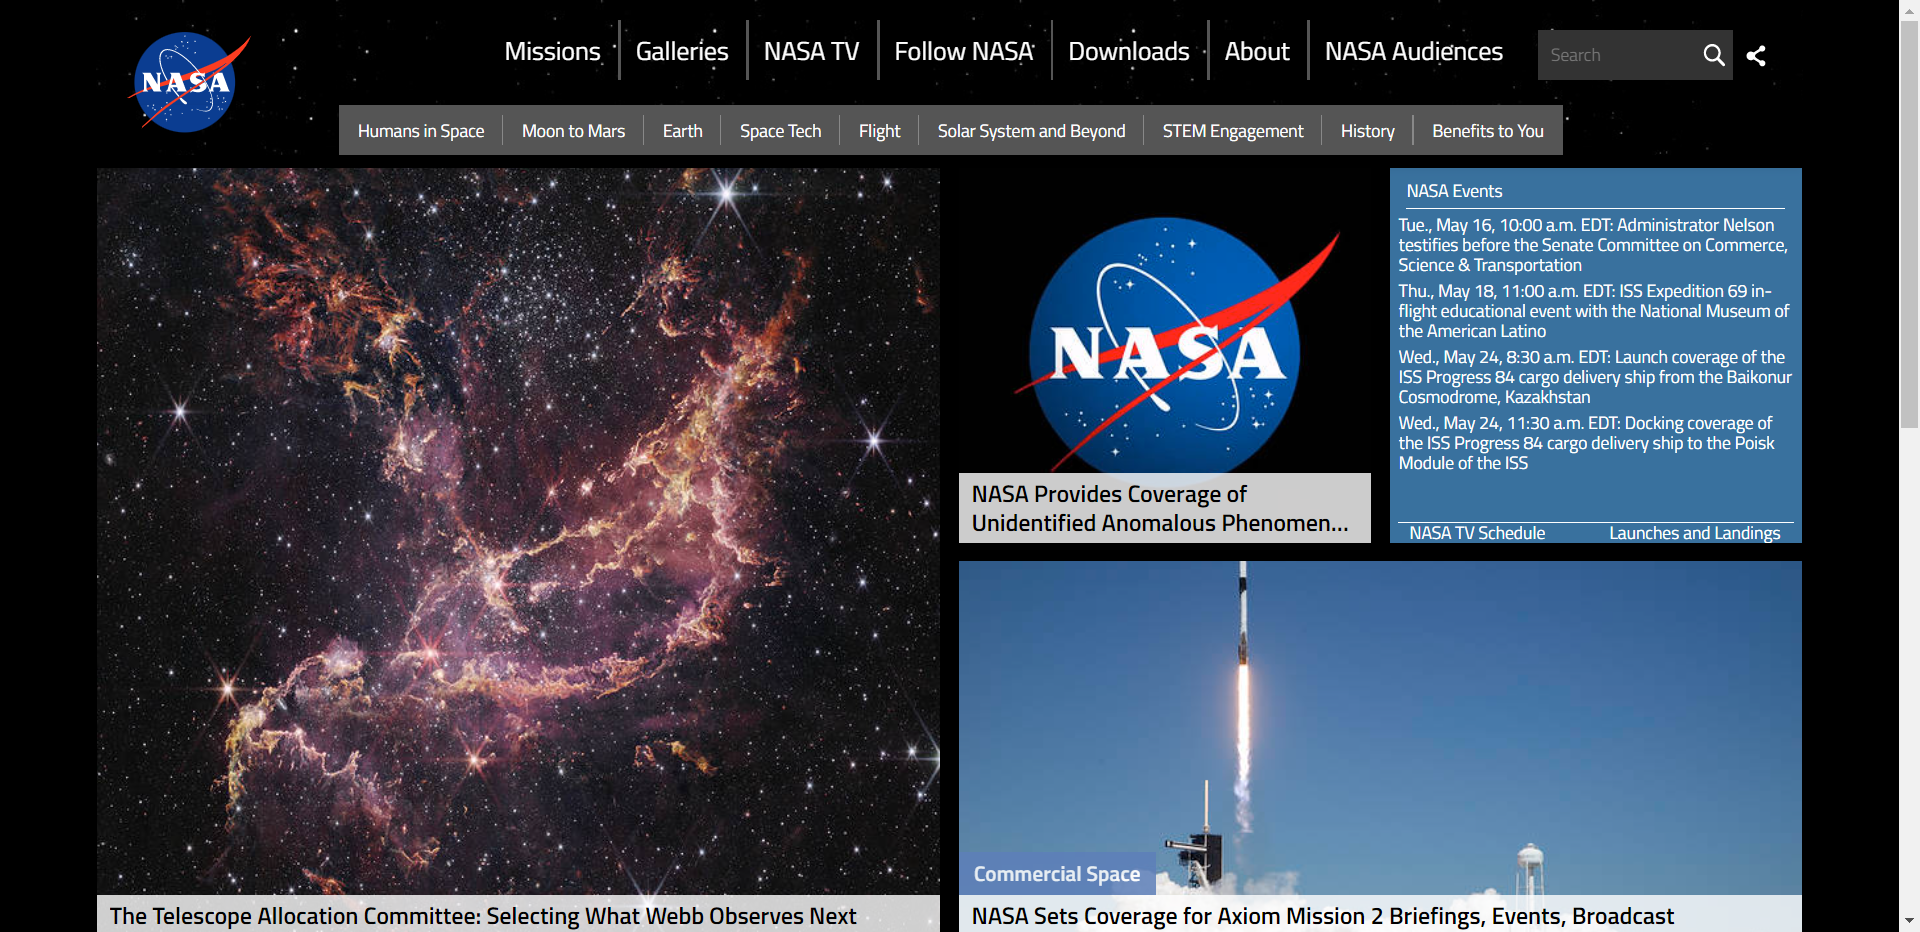Click the magnifying glass search icon

point(1713,55)
